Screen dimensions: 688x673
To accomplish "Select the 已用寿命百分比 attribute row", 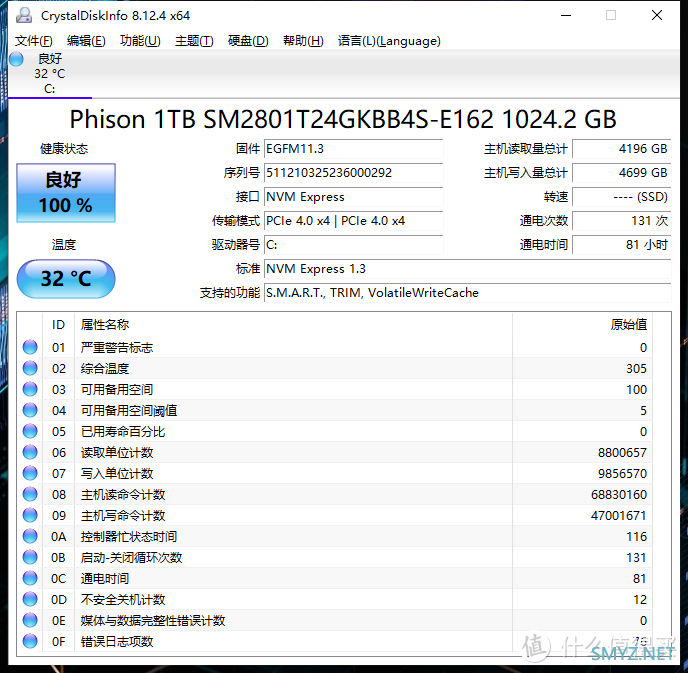I will coord(335,431).
